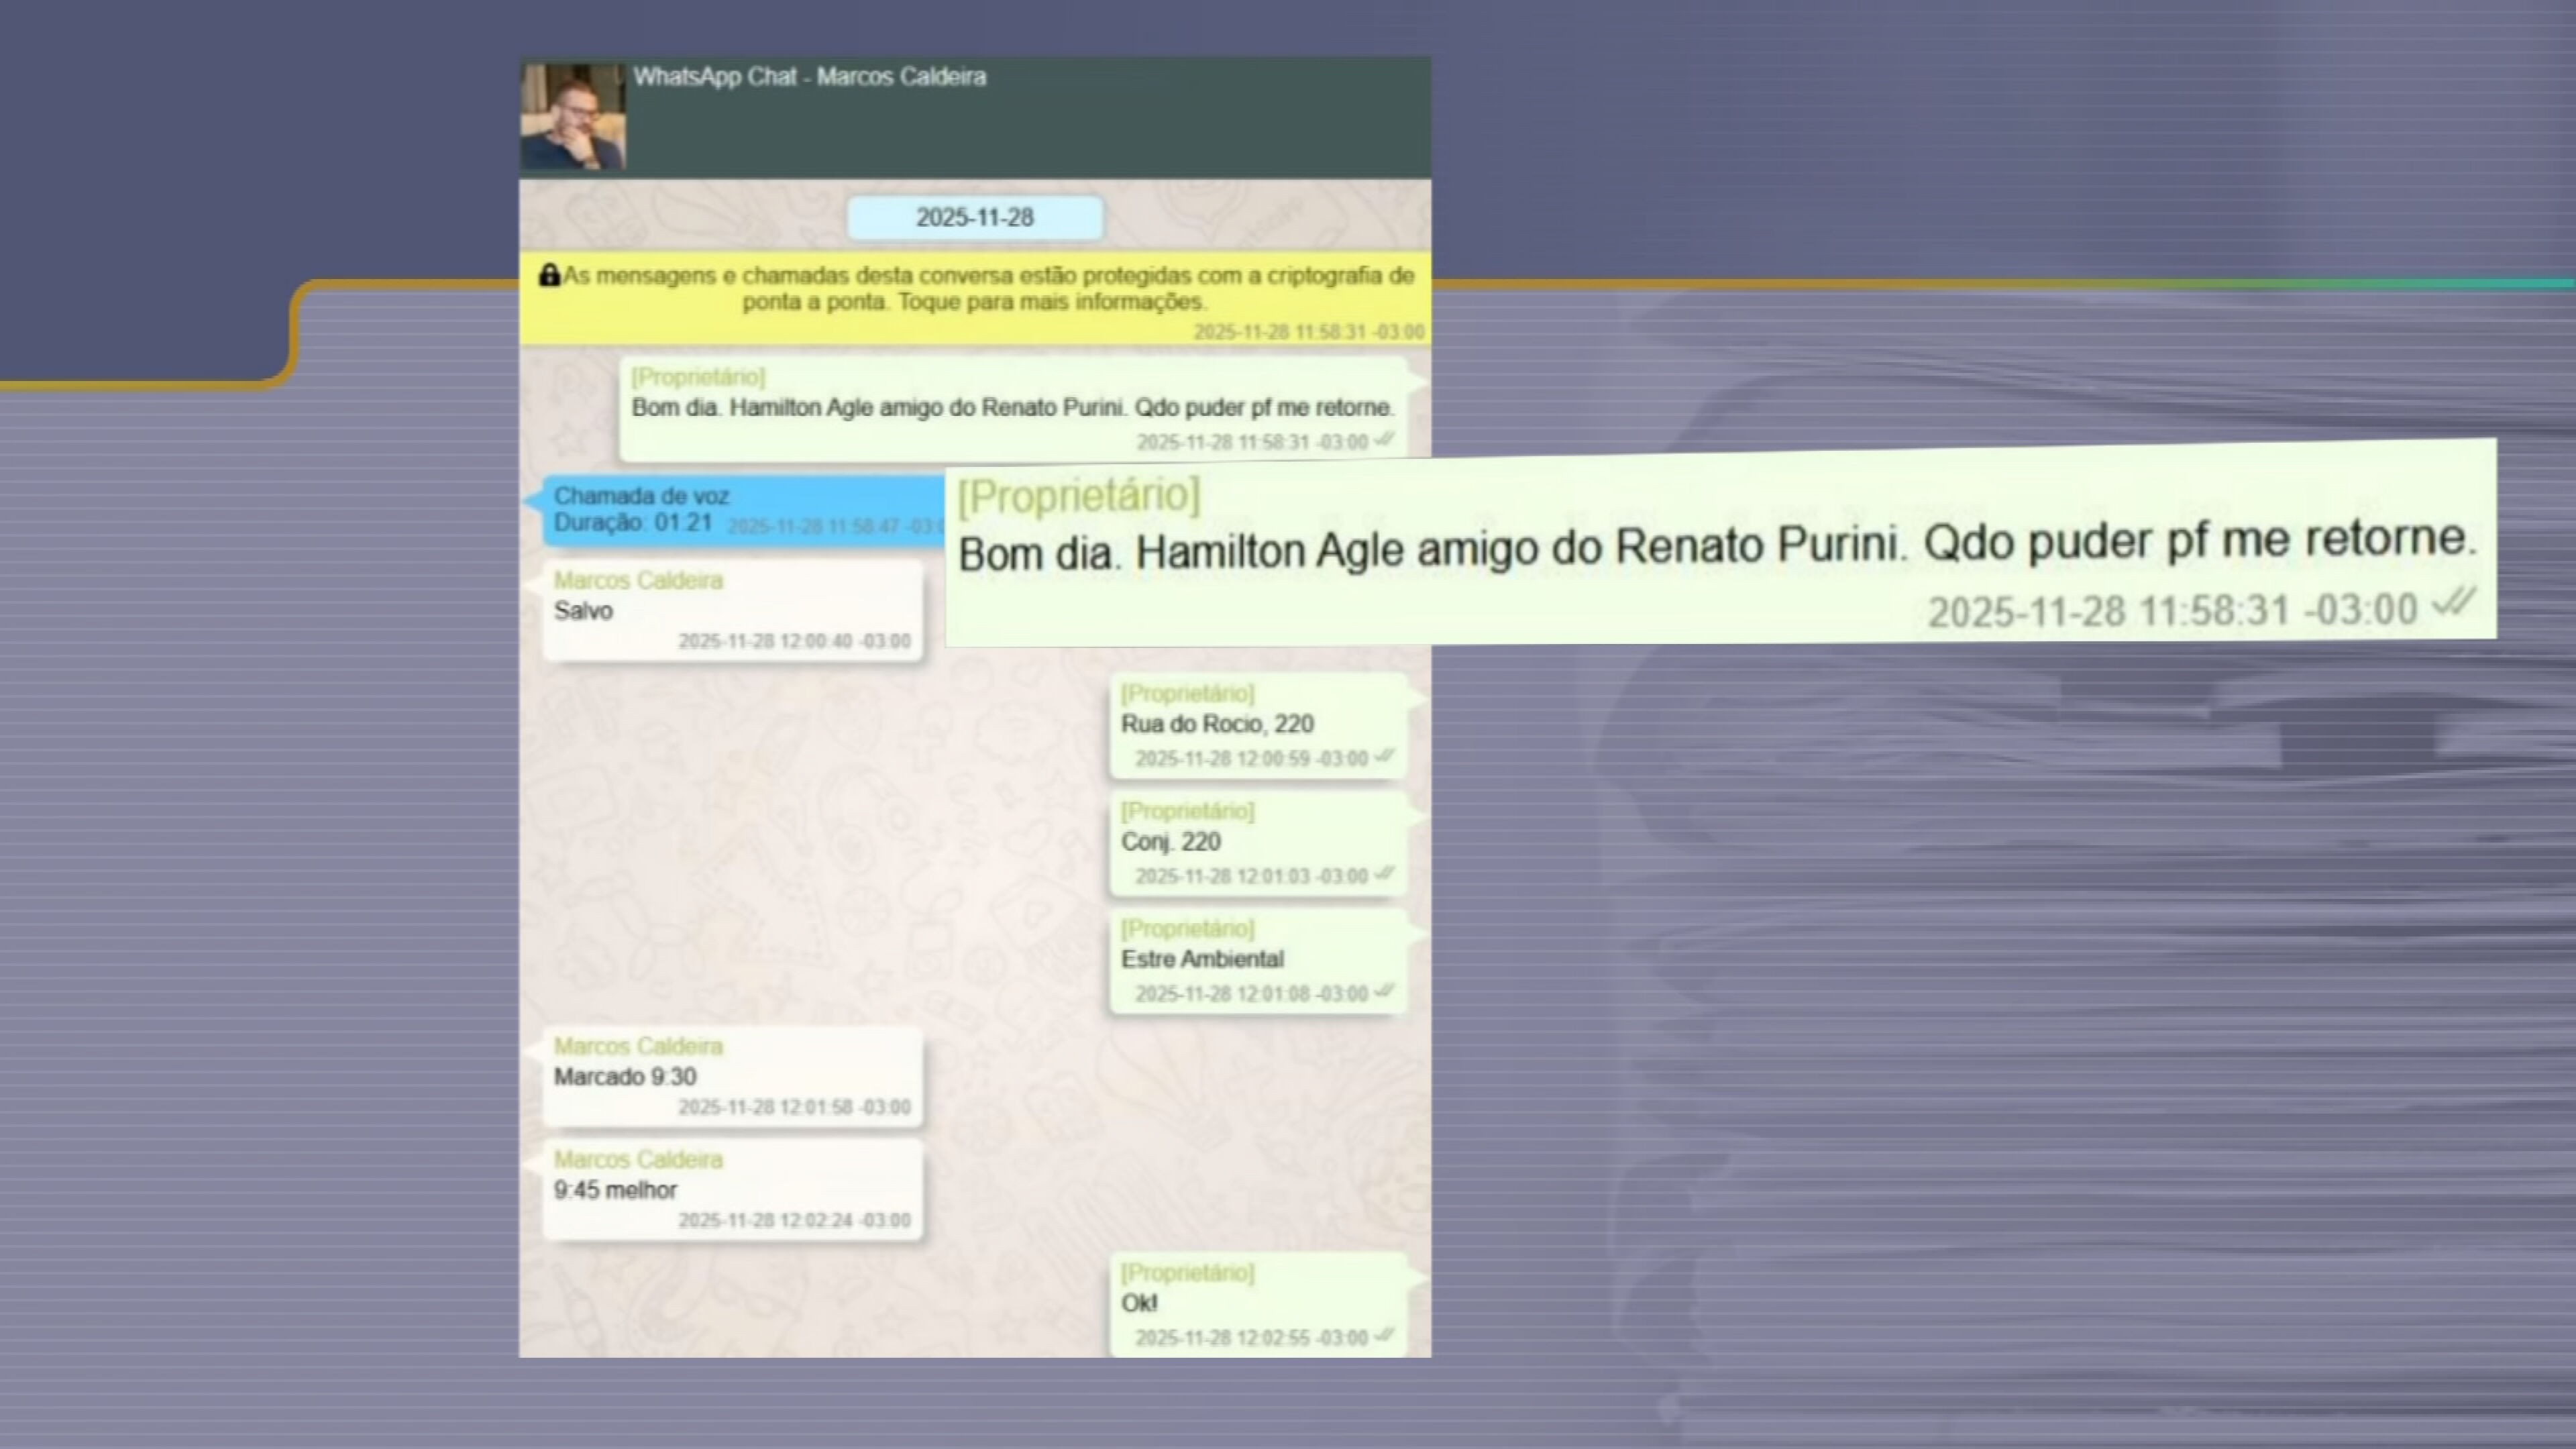Click the 'Duração: 01:21' call duration text
The width and height of the screenshot is (2576, 1449).
point(633,523)
